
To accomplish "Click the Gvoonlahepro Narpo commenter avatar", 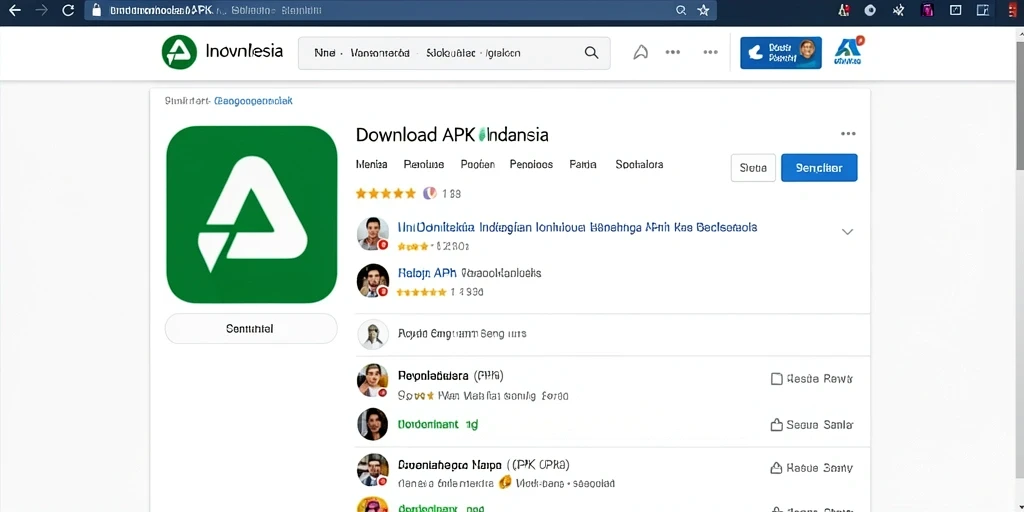I will [373, 470].
